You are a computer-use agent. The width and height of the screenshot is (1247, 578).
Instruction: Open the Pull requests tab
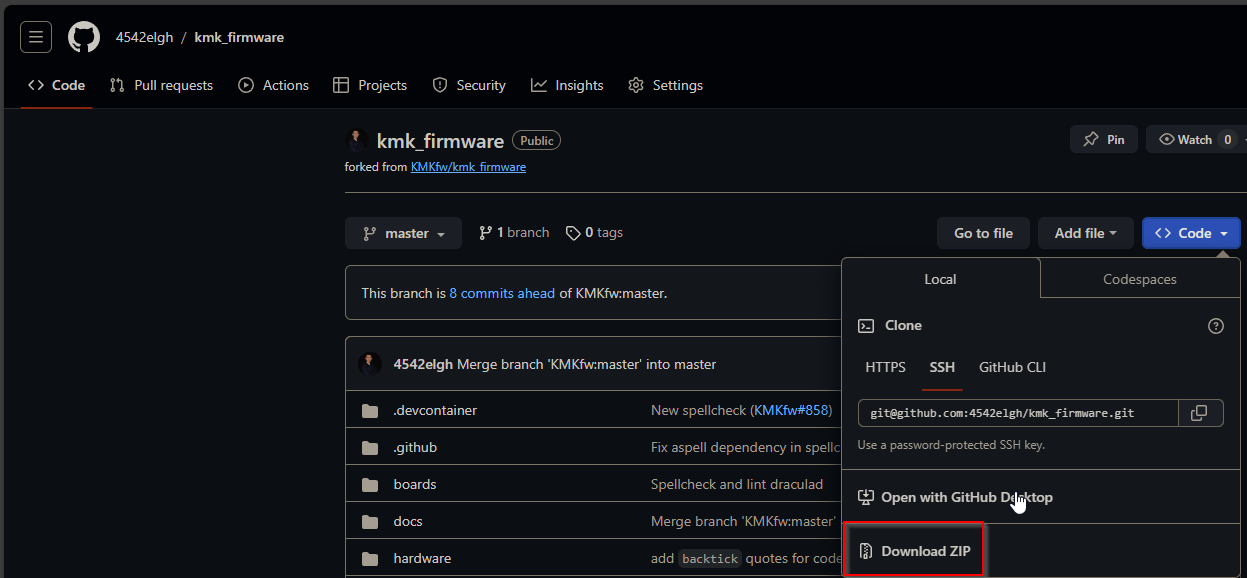pyautogui.click(x=161, y=85)
